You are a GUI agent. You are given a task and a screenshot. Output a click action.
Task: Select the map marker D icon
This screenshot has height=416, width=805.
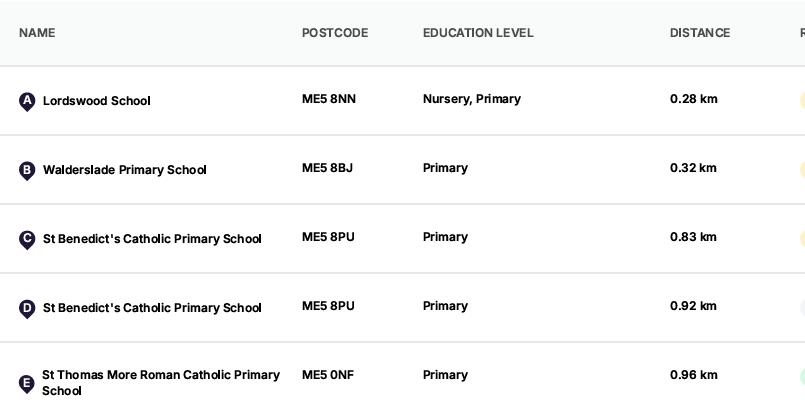(x=27, y=308)
